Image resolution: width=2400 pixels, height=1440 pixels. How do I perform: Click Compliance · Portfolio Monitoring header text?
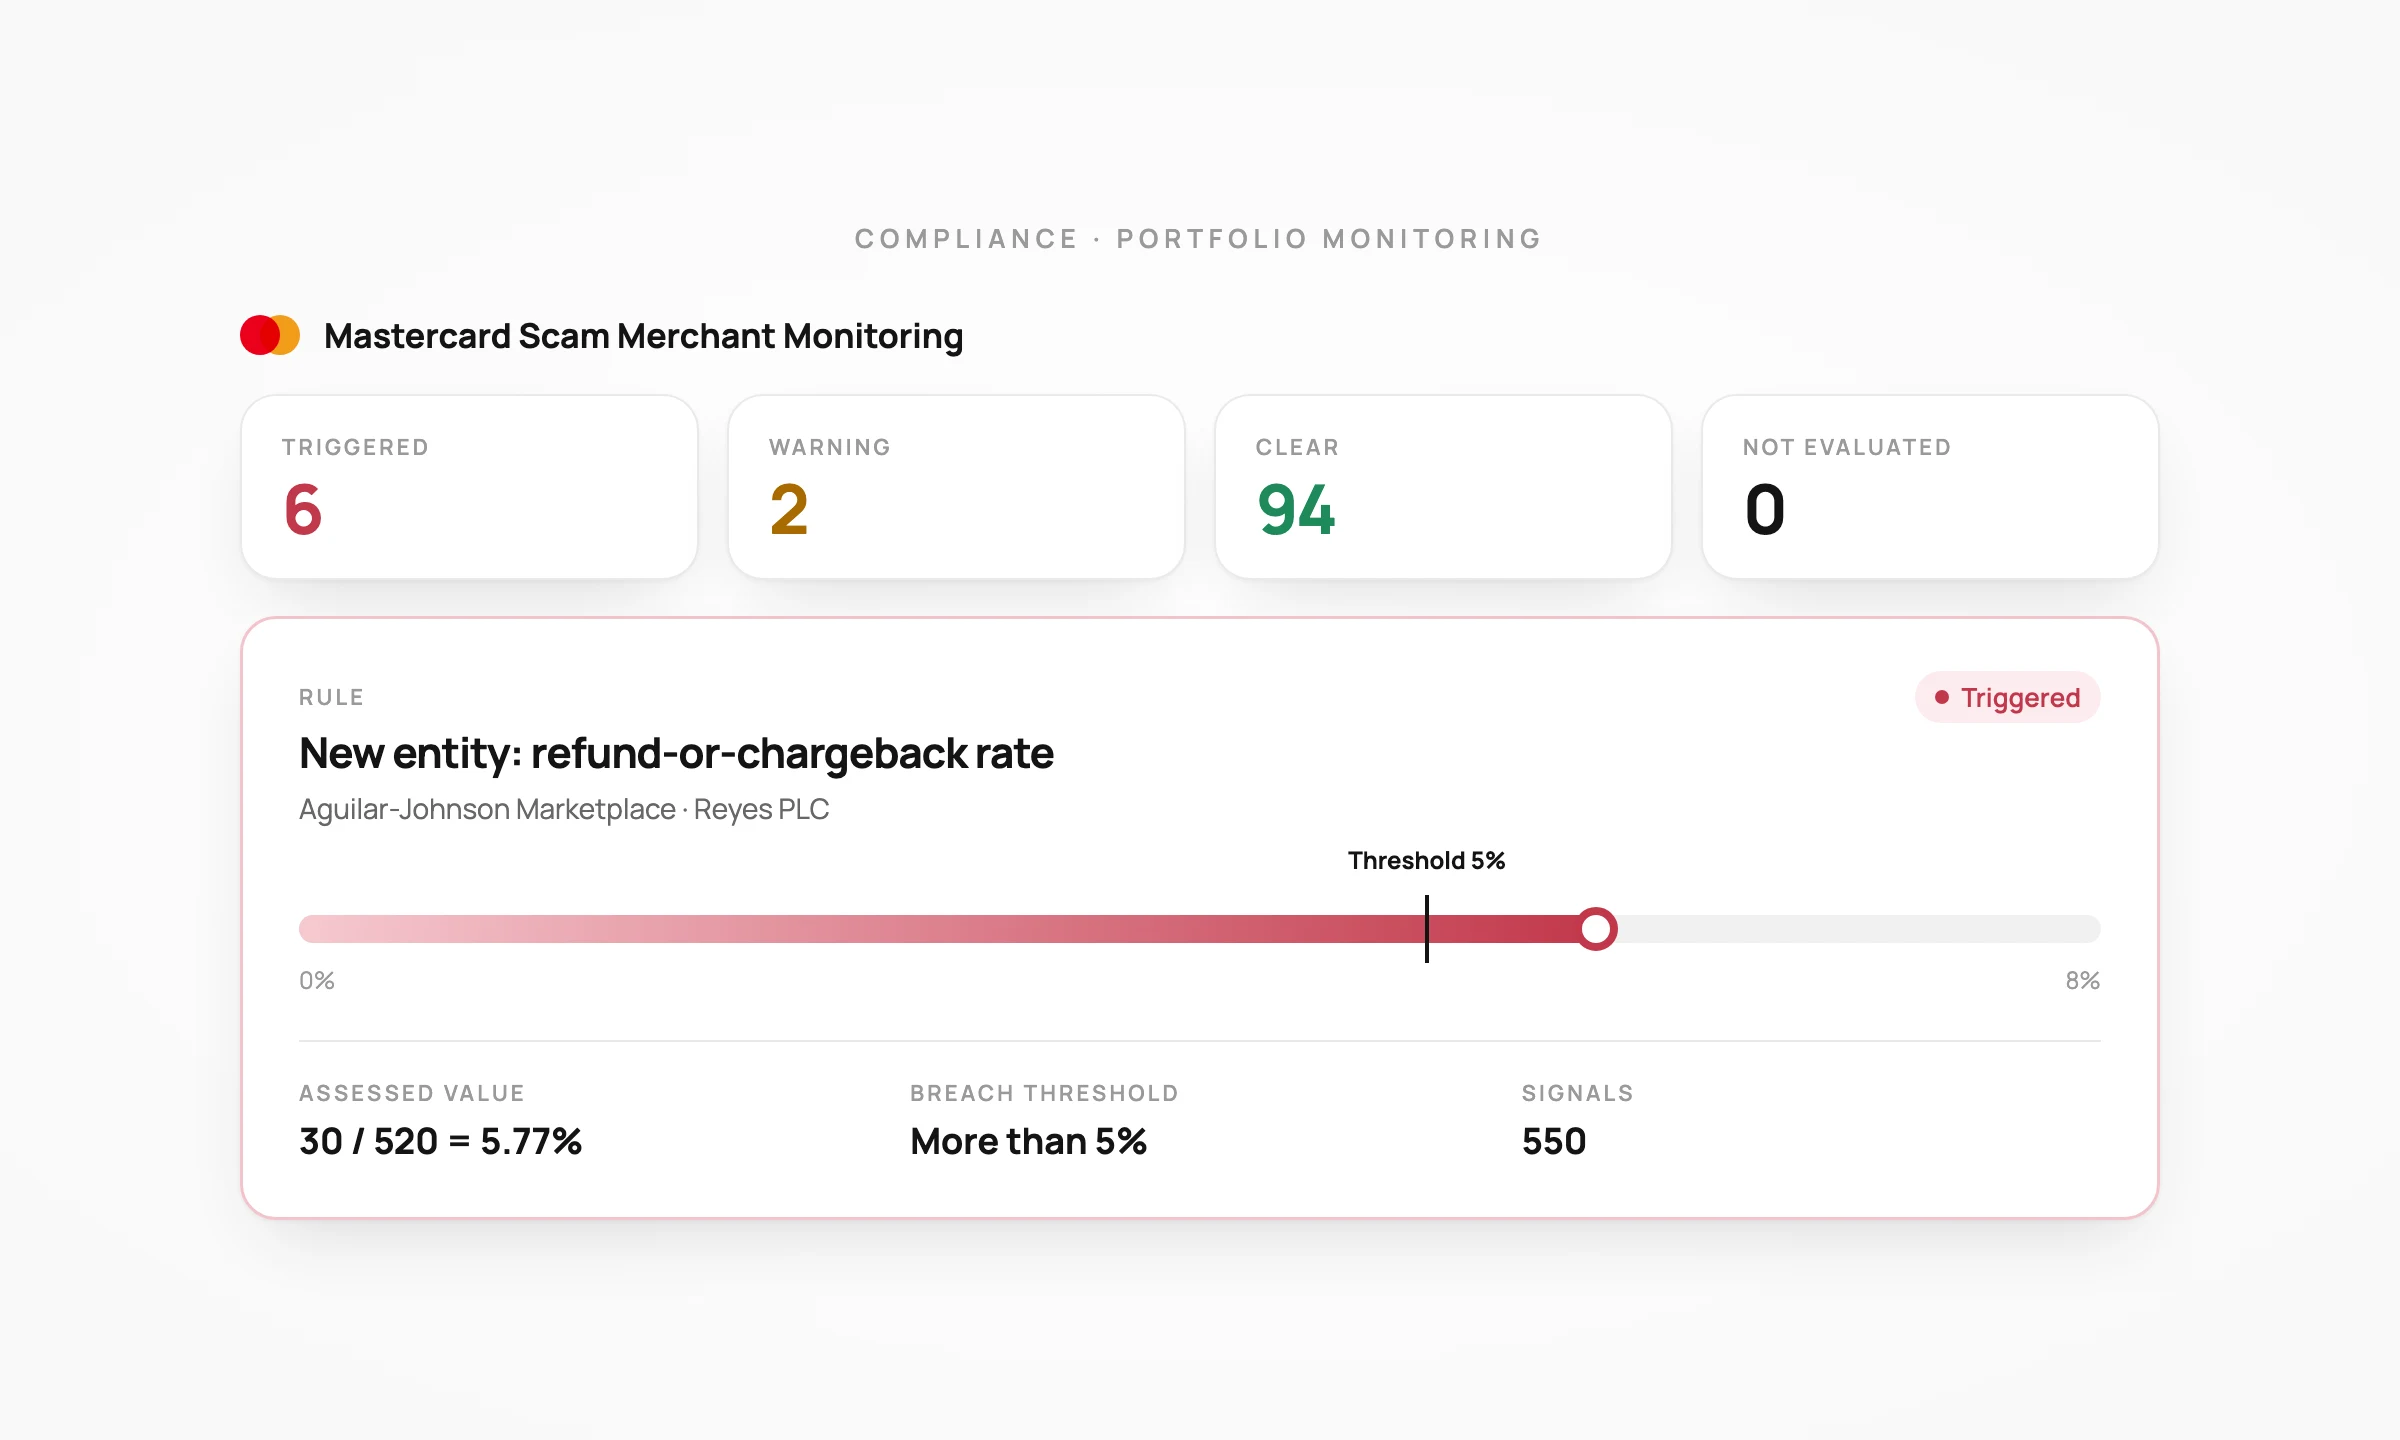pyautogui.click(x=1199, y=239)
